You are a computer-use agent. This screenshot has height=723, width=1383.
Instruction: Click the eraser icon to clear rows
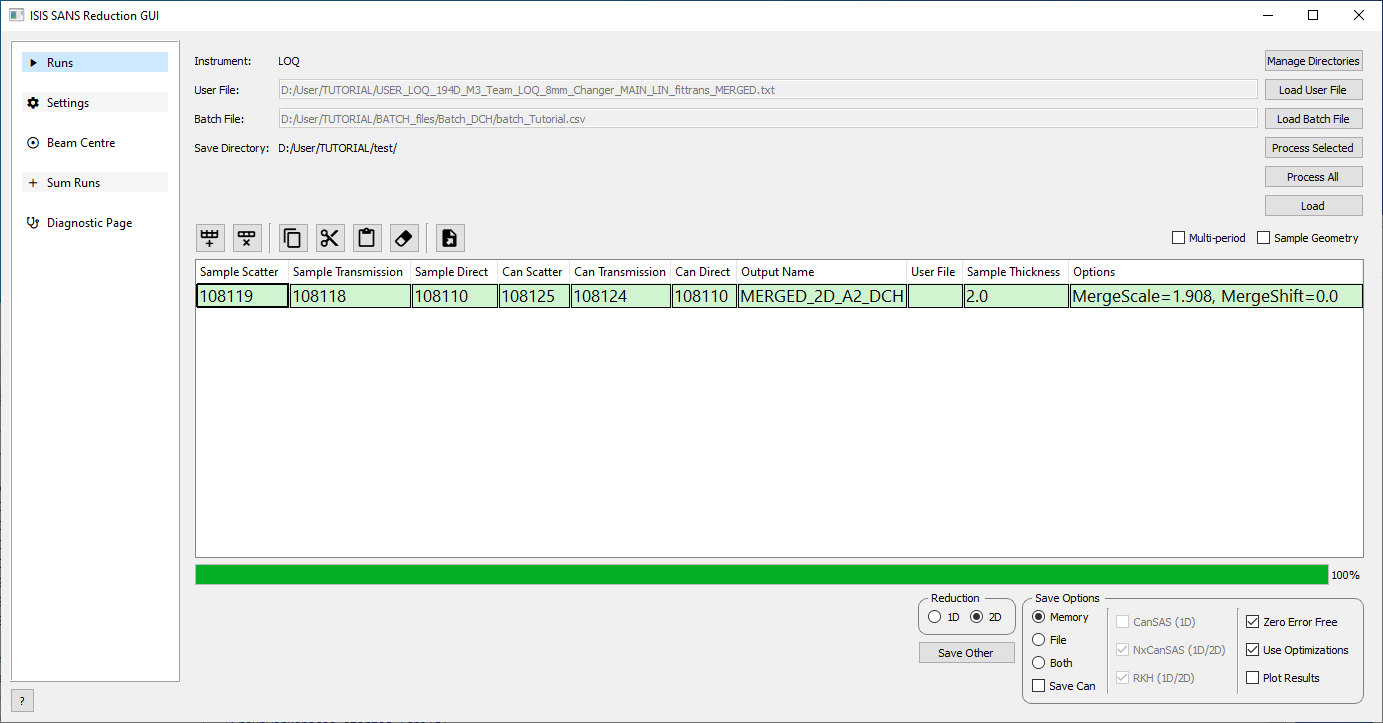tap(403, 238)
